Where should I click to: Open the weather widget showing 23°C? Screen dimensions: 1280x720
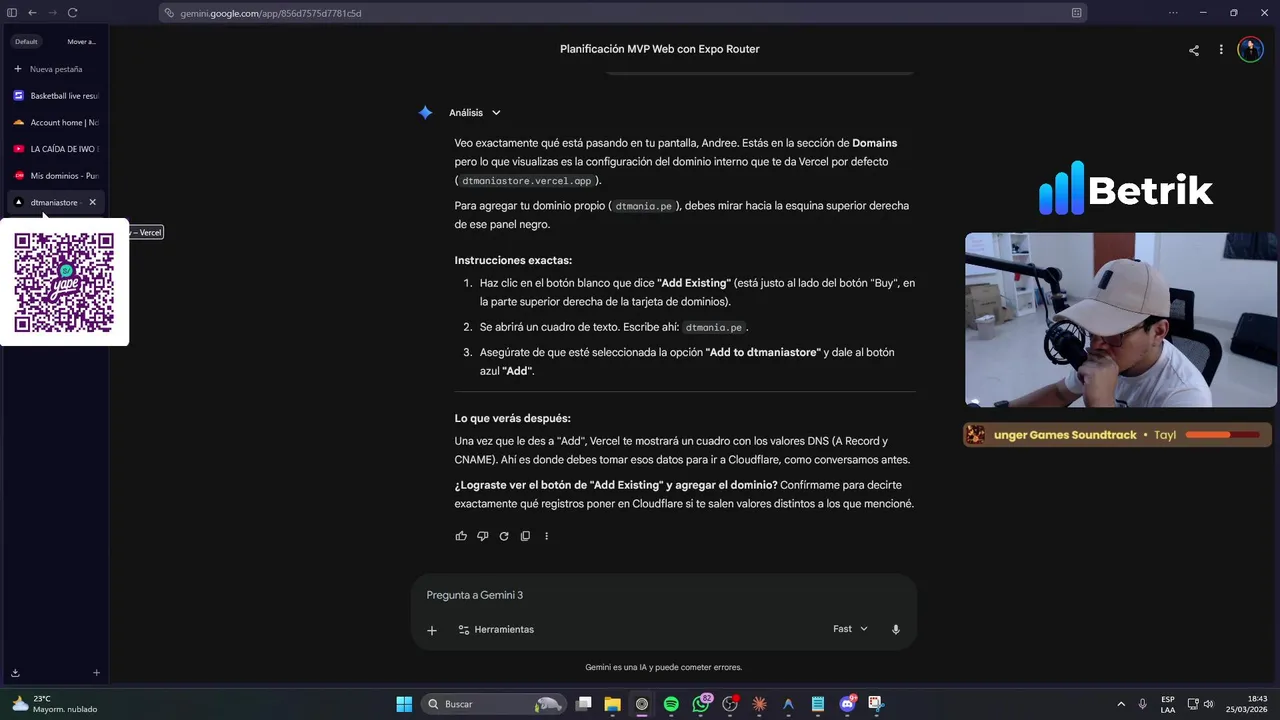54,704
